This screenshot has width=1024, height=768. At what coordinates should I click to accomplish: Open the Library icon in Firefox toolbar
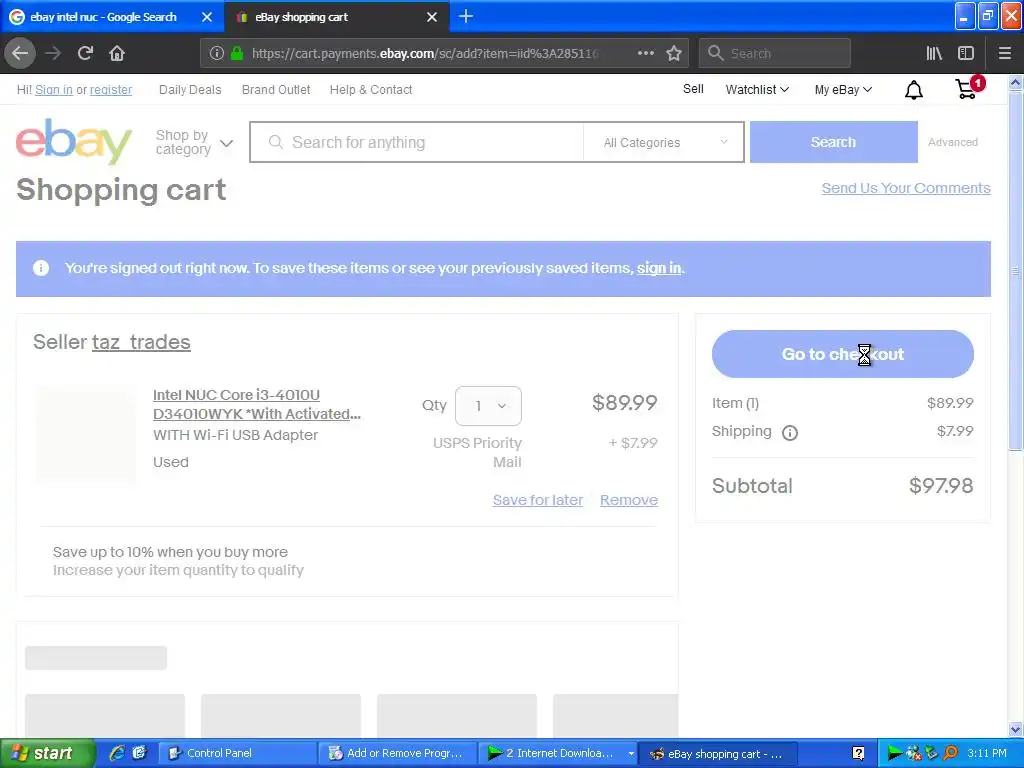[x=934, y=53]
